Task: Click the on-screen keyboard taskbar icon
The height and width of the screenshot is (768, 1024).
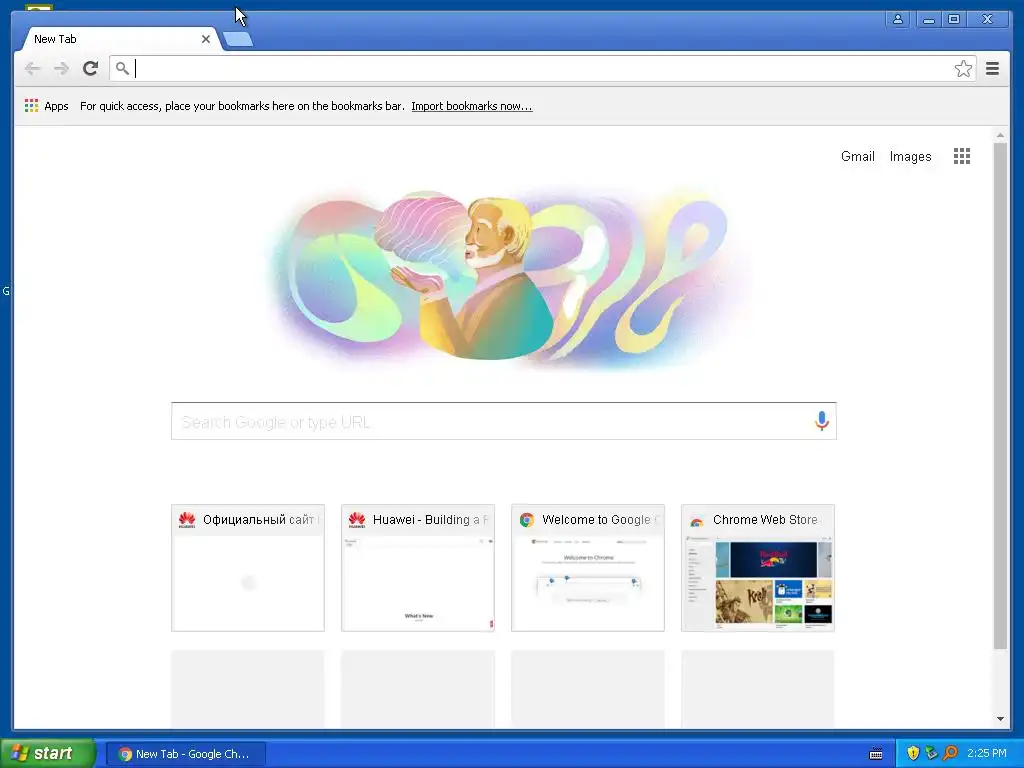Action: [x=876, y=754]
